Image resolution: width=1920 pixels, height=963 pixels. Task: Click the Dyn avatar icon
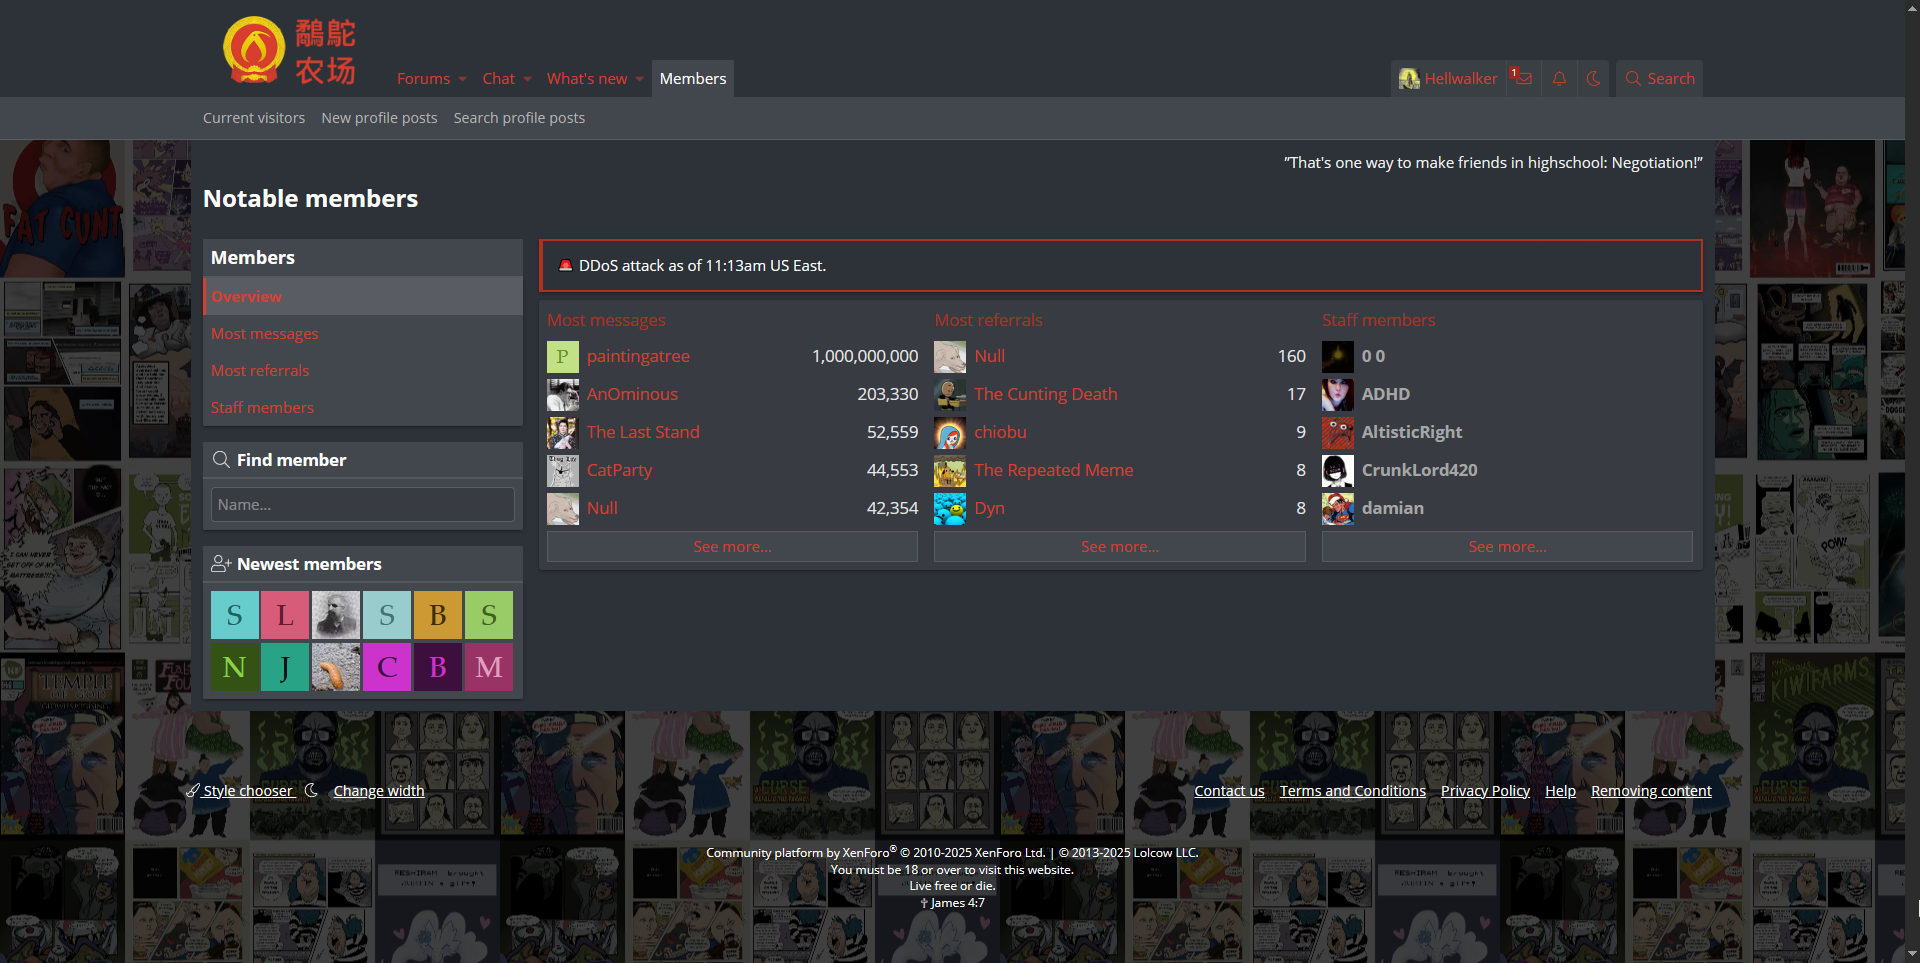pyautogui.click(x=950, y=509)
